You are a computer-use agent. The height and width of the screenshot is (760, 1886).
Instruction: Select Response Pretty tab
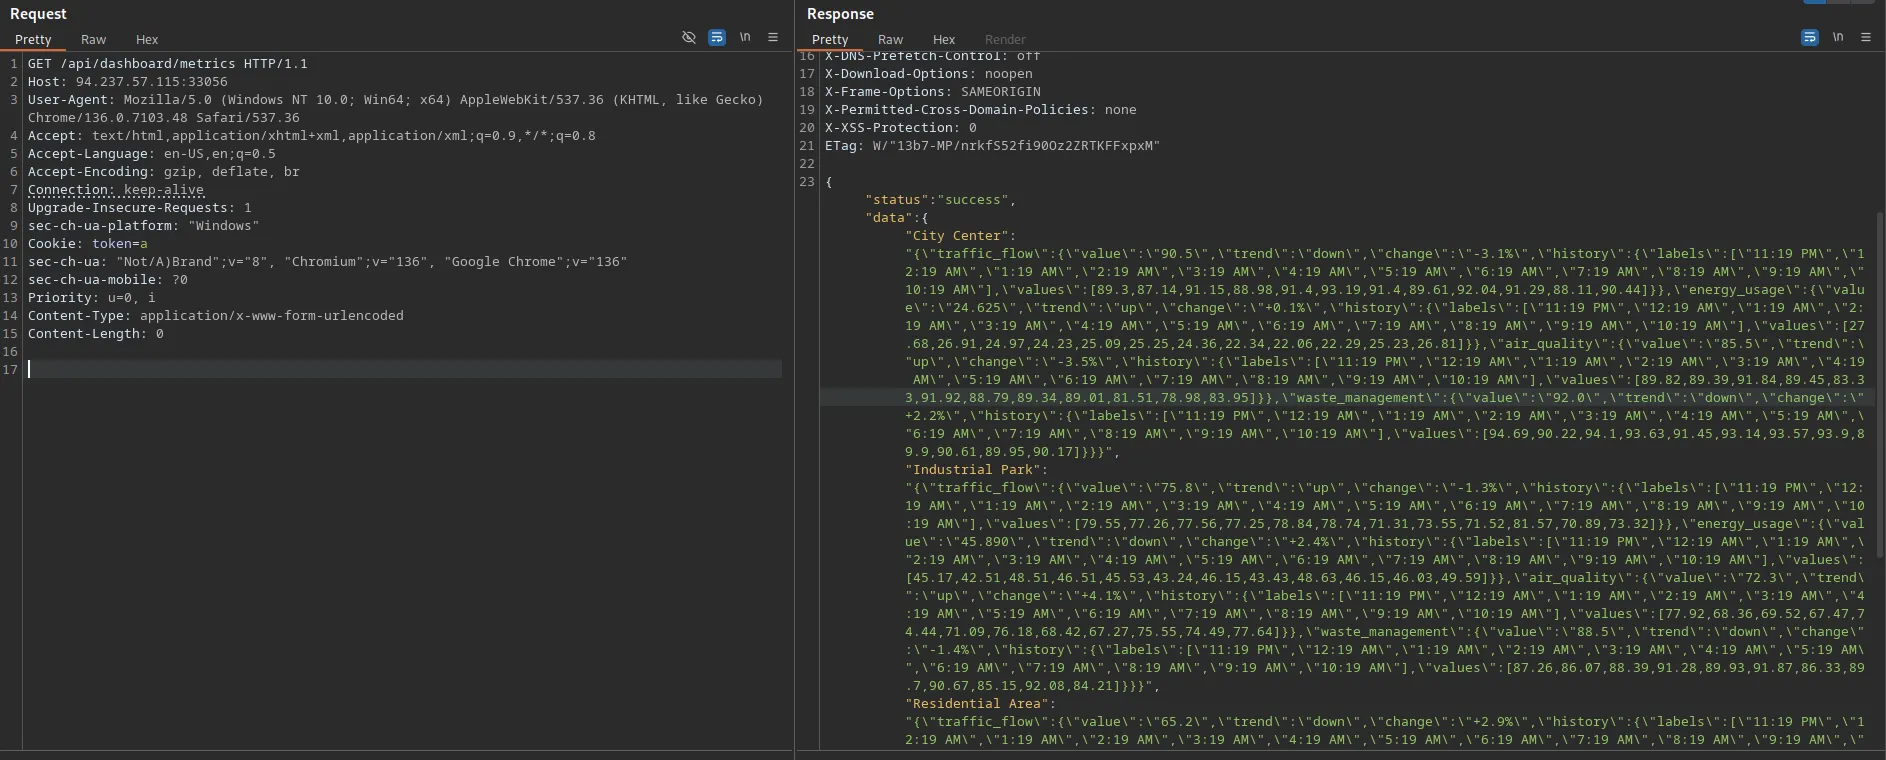(830, 40)
